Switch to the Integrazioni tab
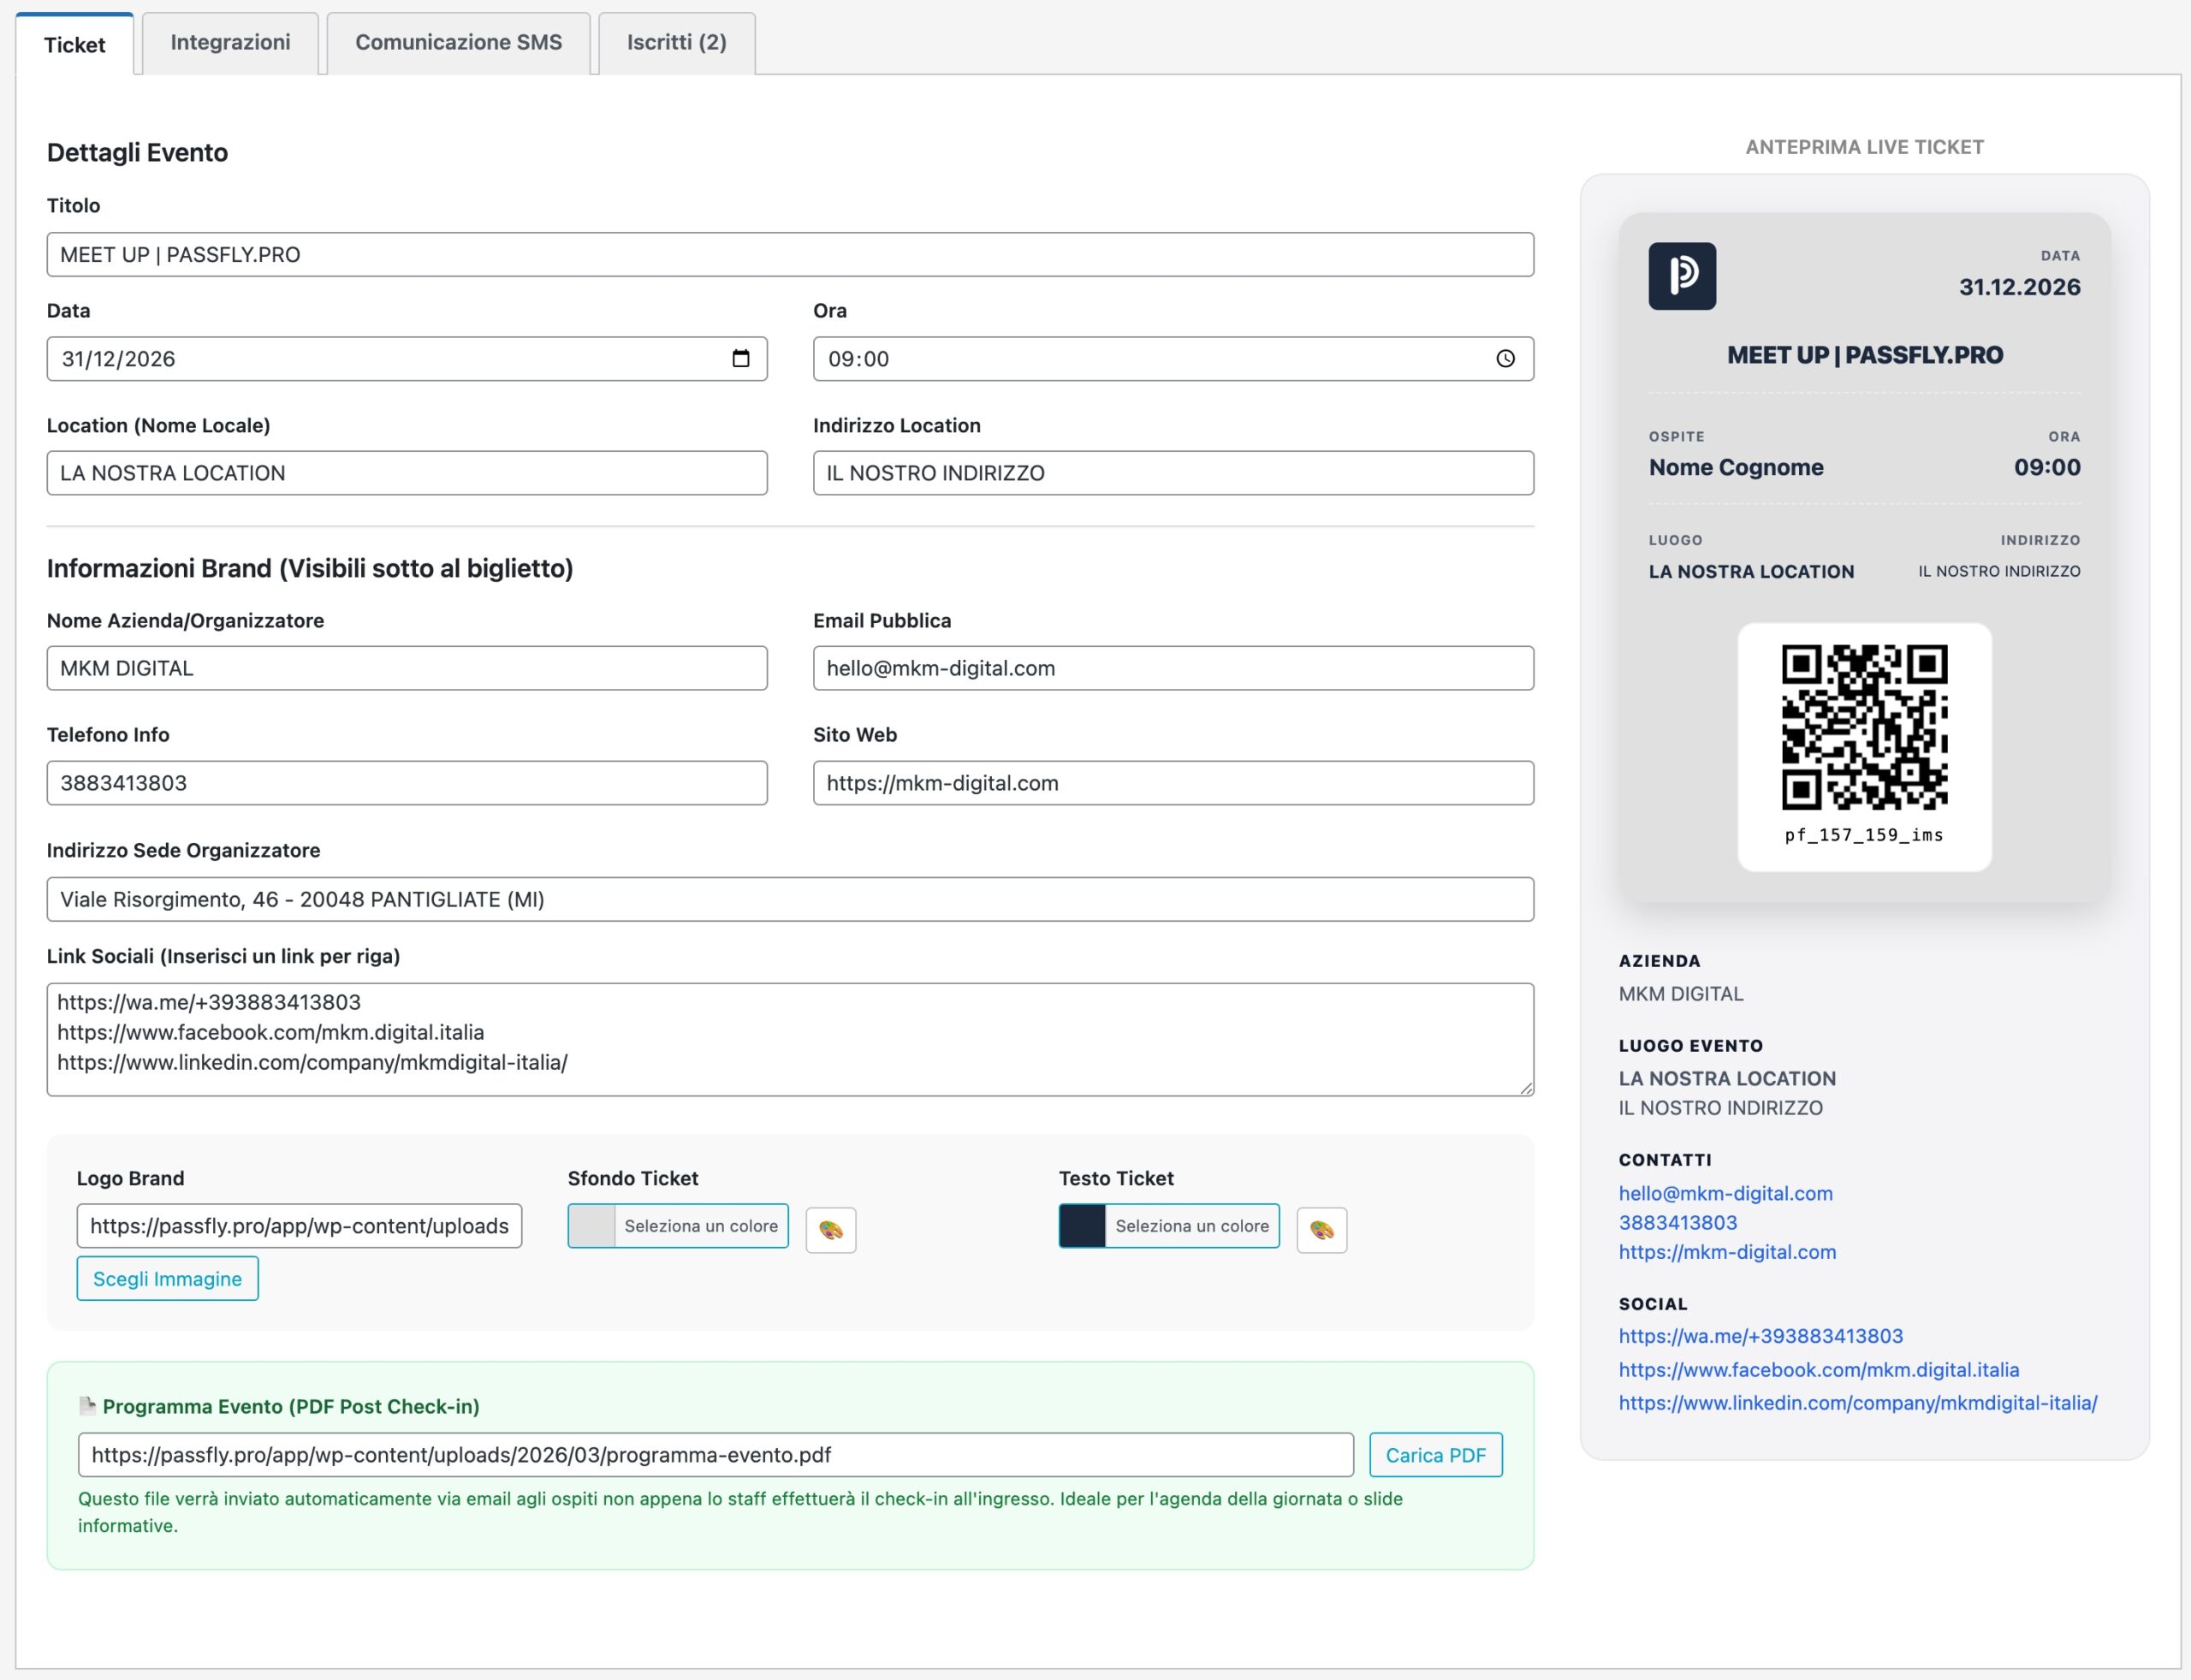Screen dimensions: 2191x1680 230,43
